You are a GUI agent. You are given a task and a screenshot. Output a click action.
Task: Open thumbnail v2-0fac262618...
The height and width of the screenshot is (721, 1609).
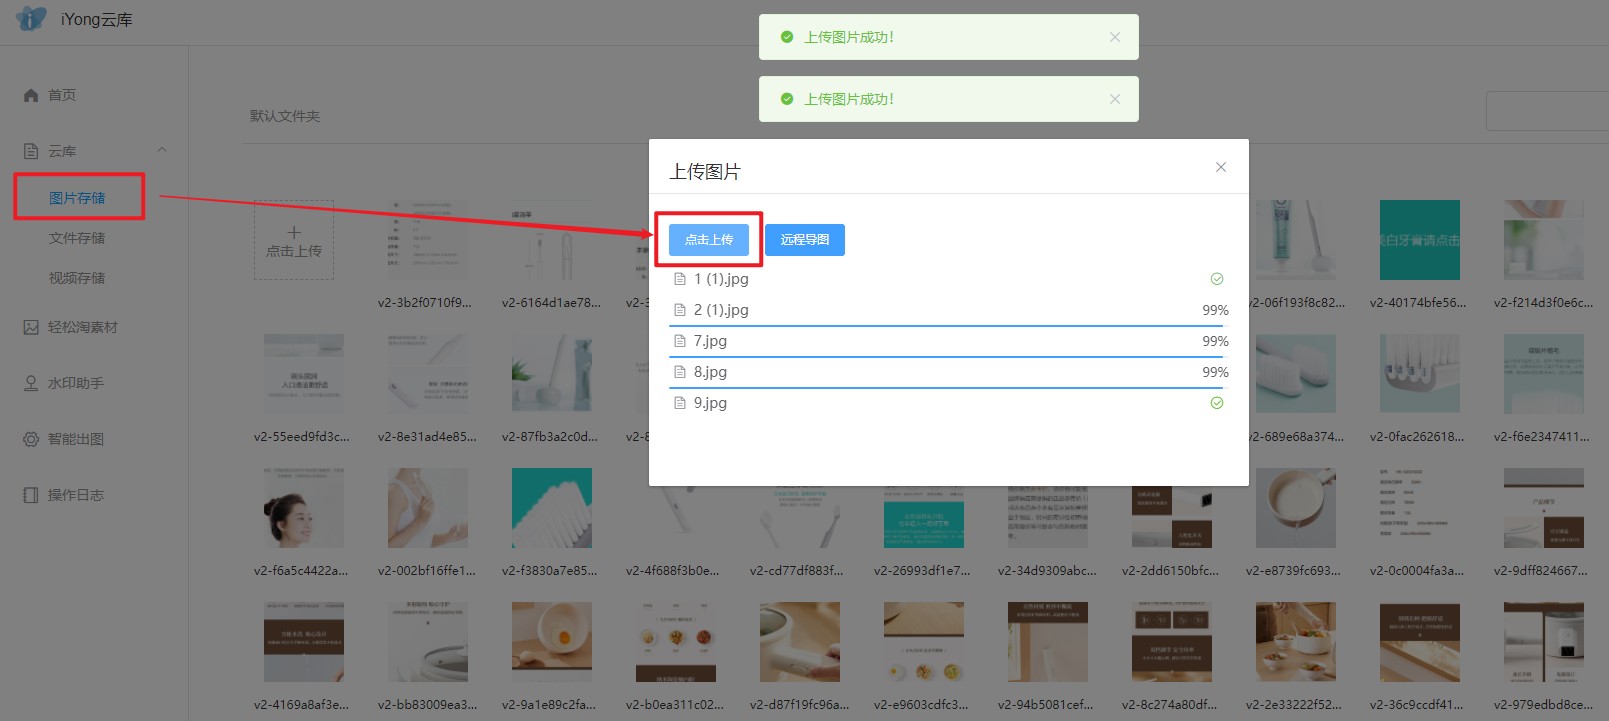(1420, 374)
